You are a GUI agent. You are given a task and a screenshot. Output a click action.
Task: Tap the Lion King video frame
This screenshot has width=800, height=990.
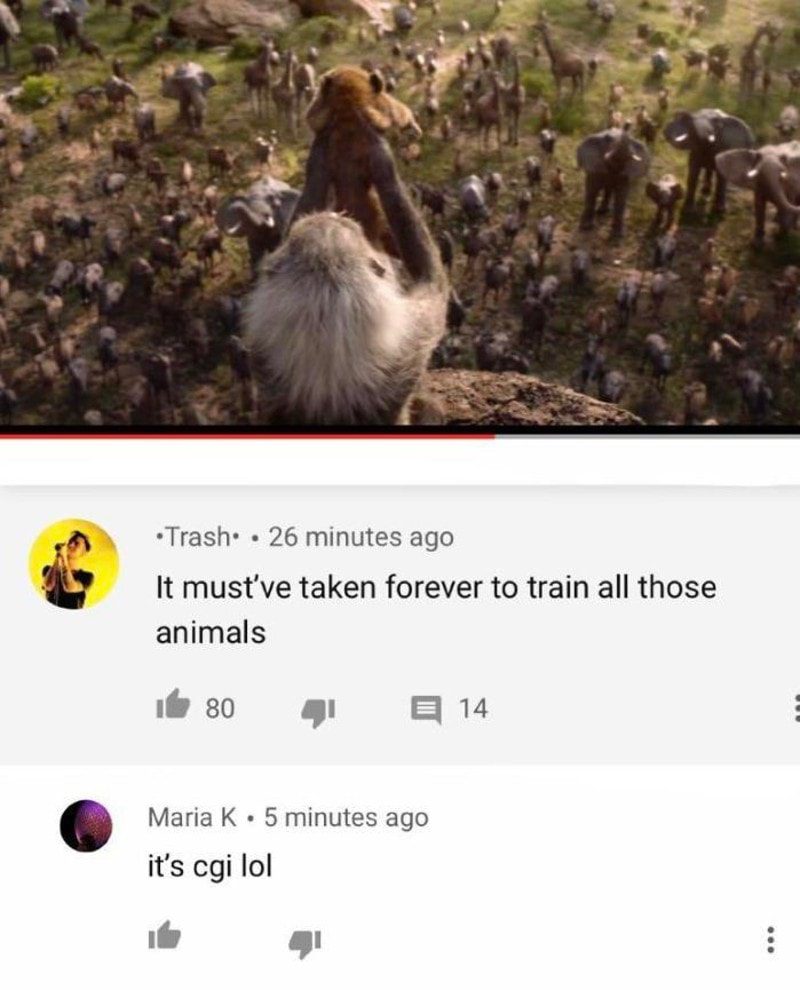click(400, 215)
